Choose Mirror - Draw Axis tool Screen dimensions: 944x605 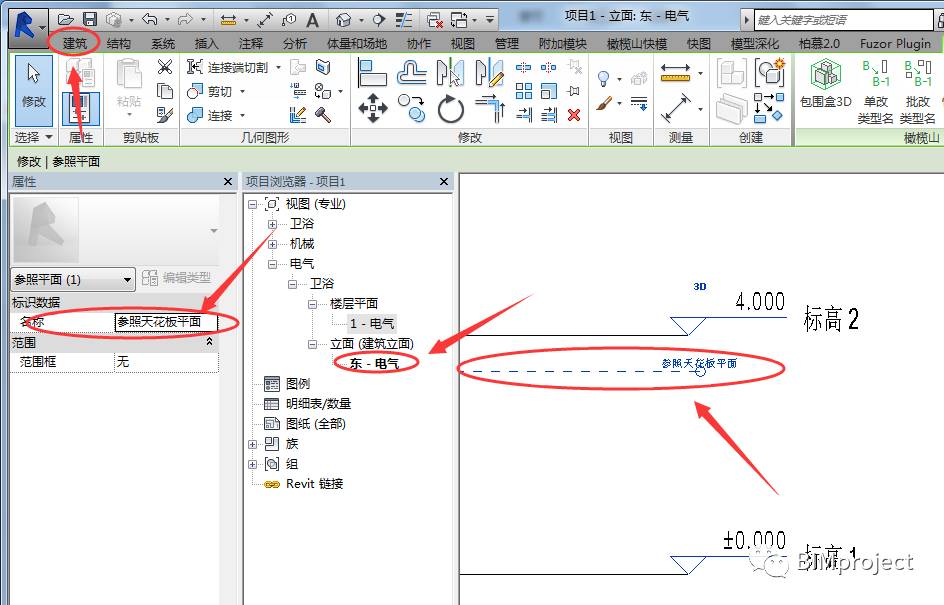(489, 73)
